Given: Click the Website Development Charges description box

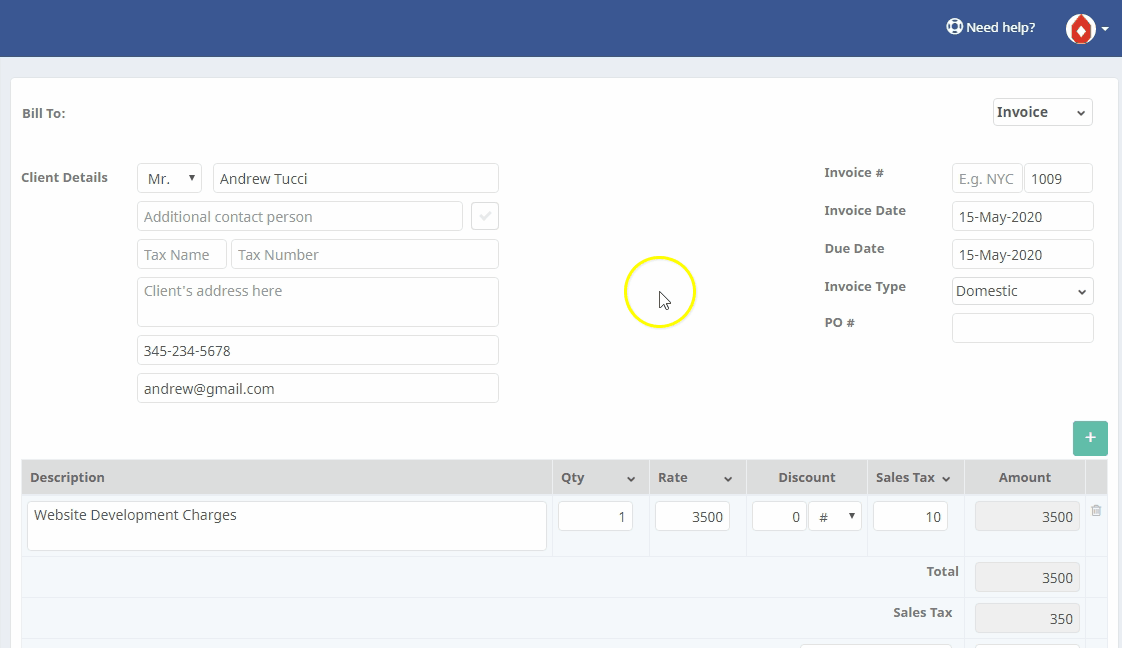Looking at the screenshot, I should 287,526.
